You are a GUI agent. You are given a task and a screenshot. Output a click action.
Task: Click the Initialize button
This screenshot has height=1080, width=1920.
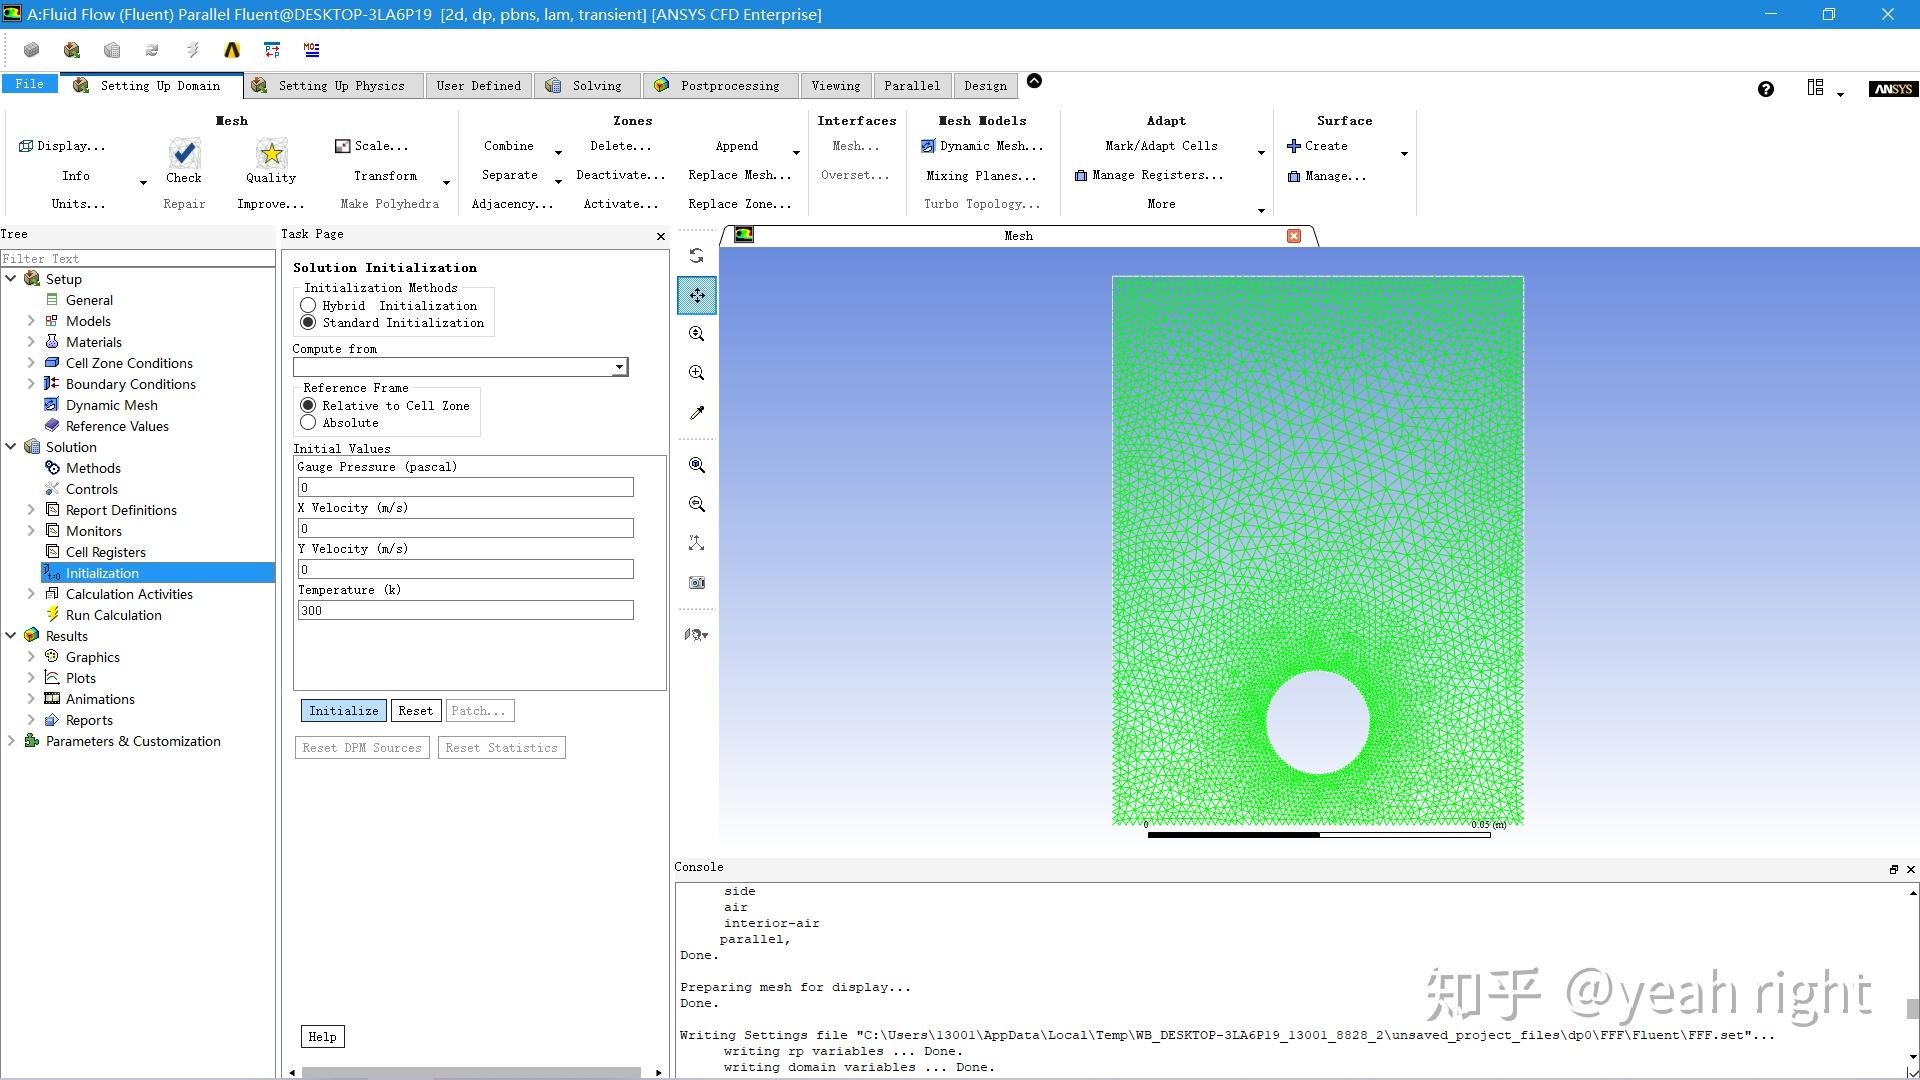pos(344,711)
